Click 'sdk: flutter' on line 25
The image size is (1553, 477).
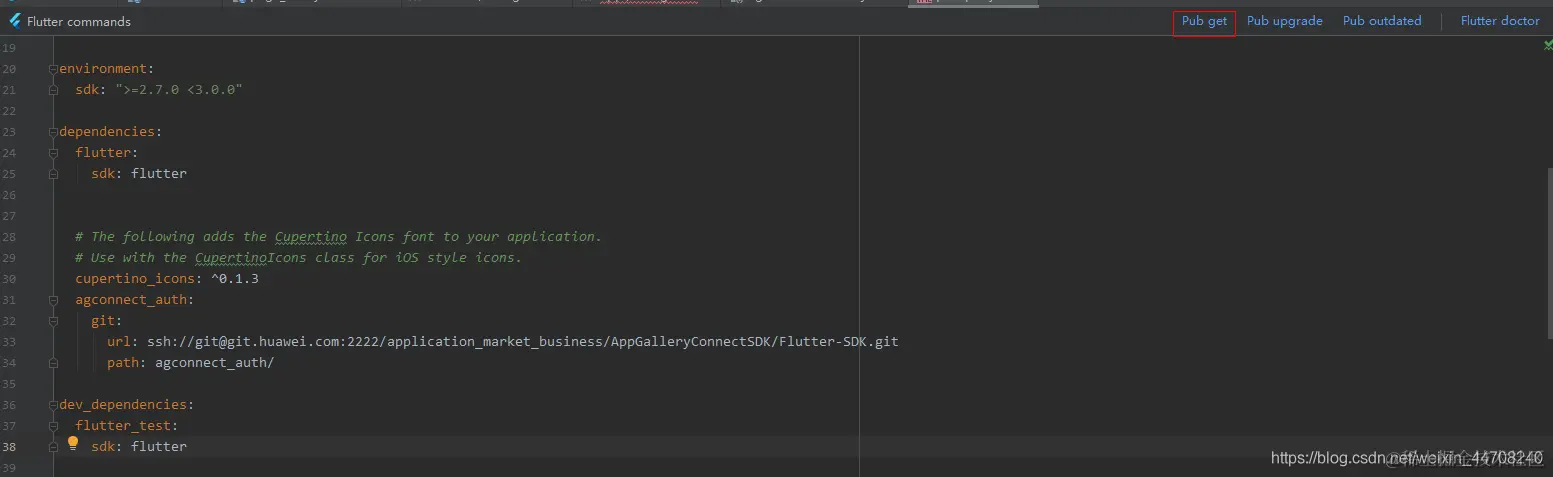pos(139,174)
